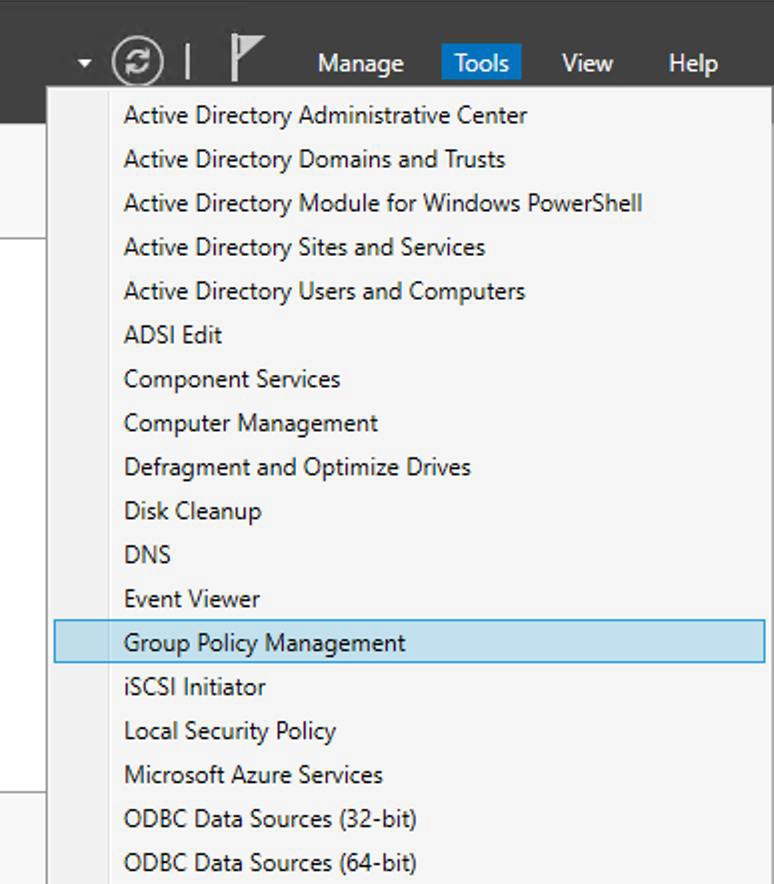Close the Tools menu via its header

481,62
